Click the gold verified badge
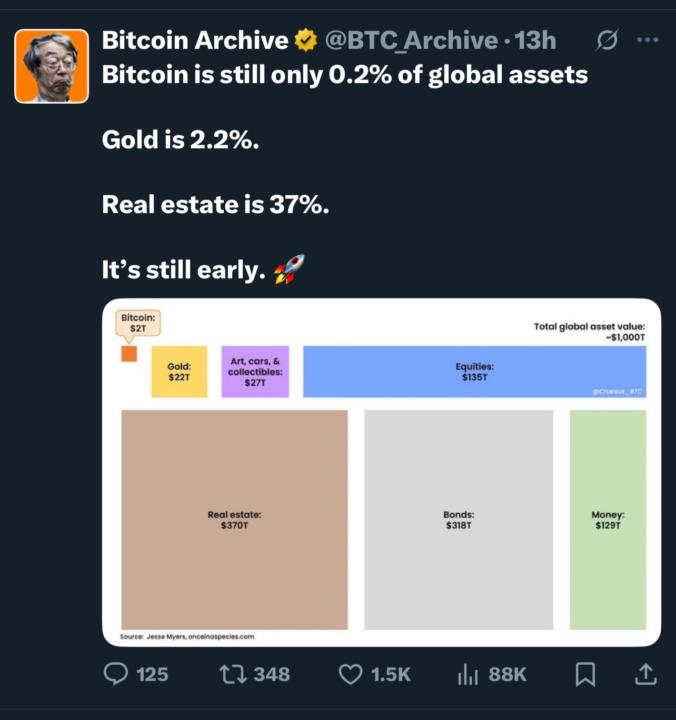Image resolution: width=676 pixels, height=720 pixels. click(x=305, y=40)
